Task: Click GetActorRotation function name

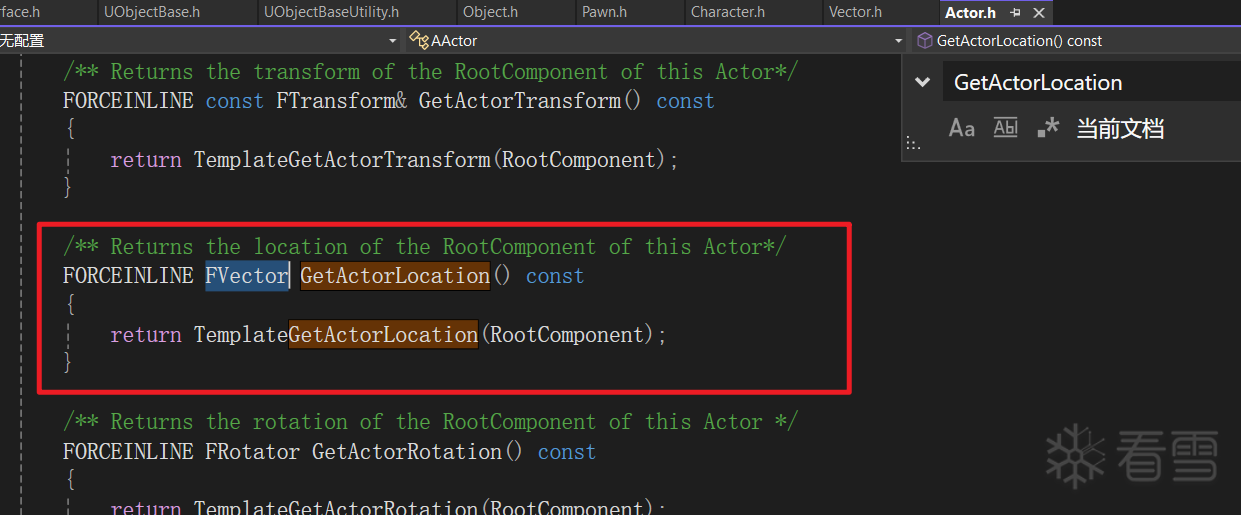Action: pos(407,451)
